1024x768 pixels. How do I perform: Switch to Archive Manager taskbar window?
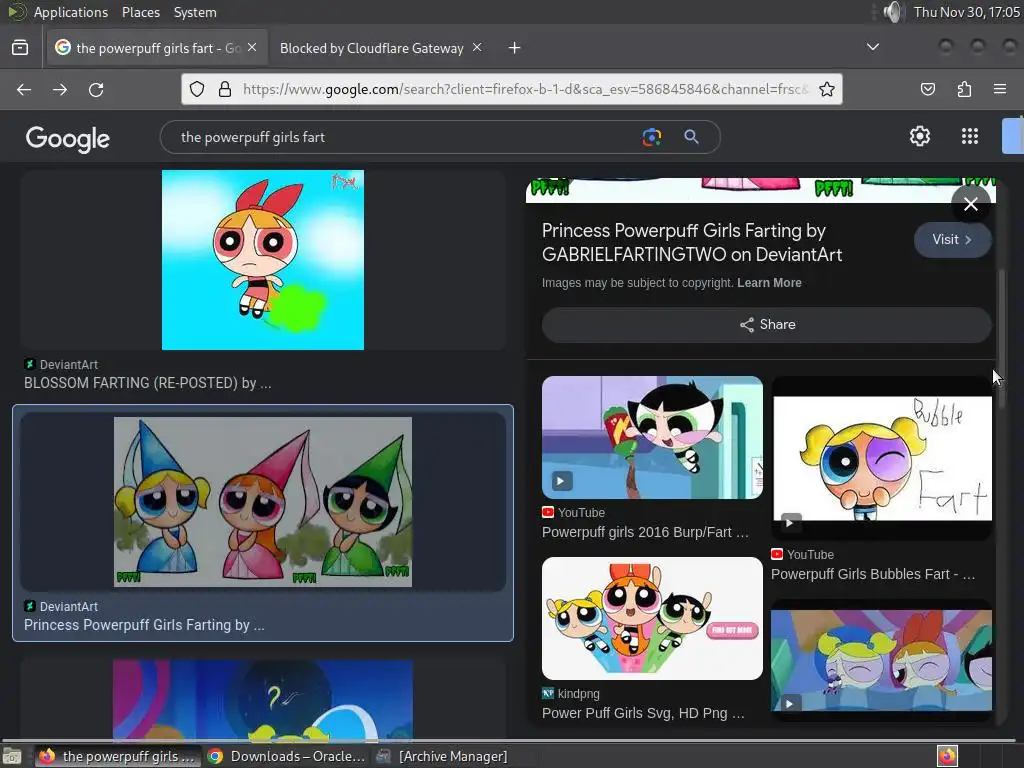[443, 756]
